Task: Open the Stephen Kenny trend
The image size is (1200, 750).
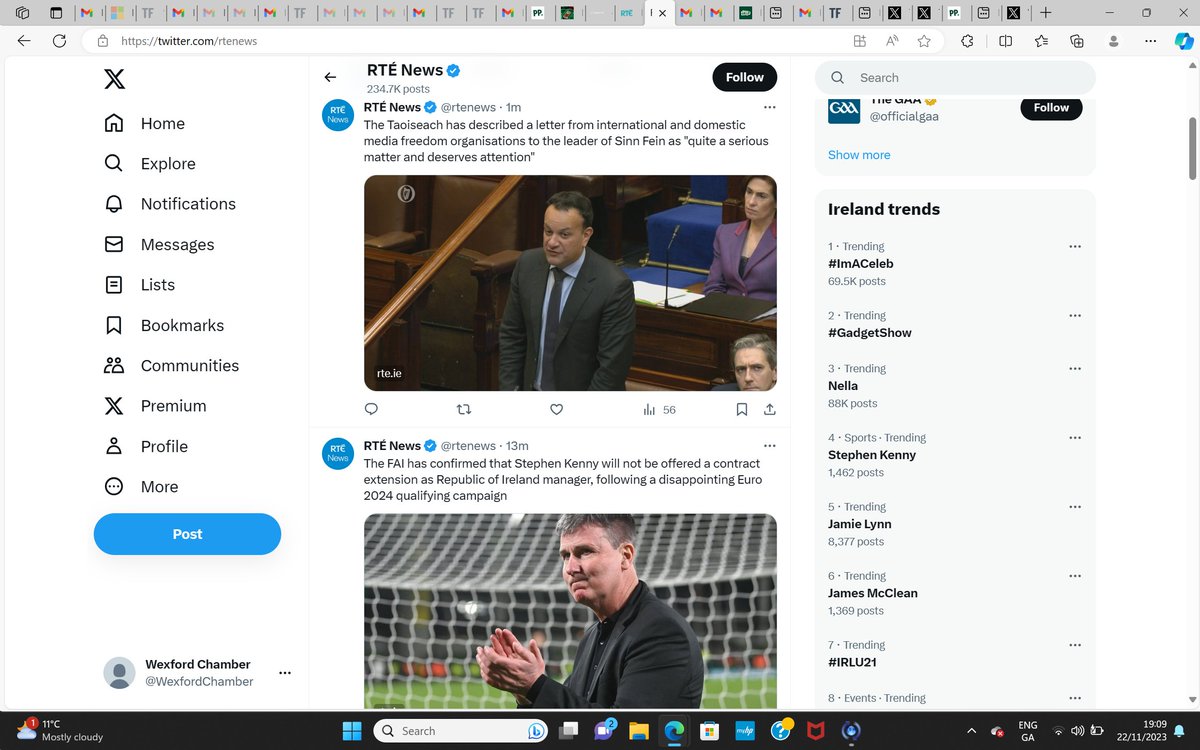Action: click(x=872, y=455)
